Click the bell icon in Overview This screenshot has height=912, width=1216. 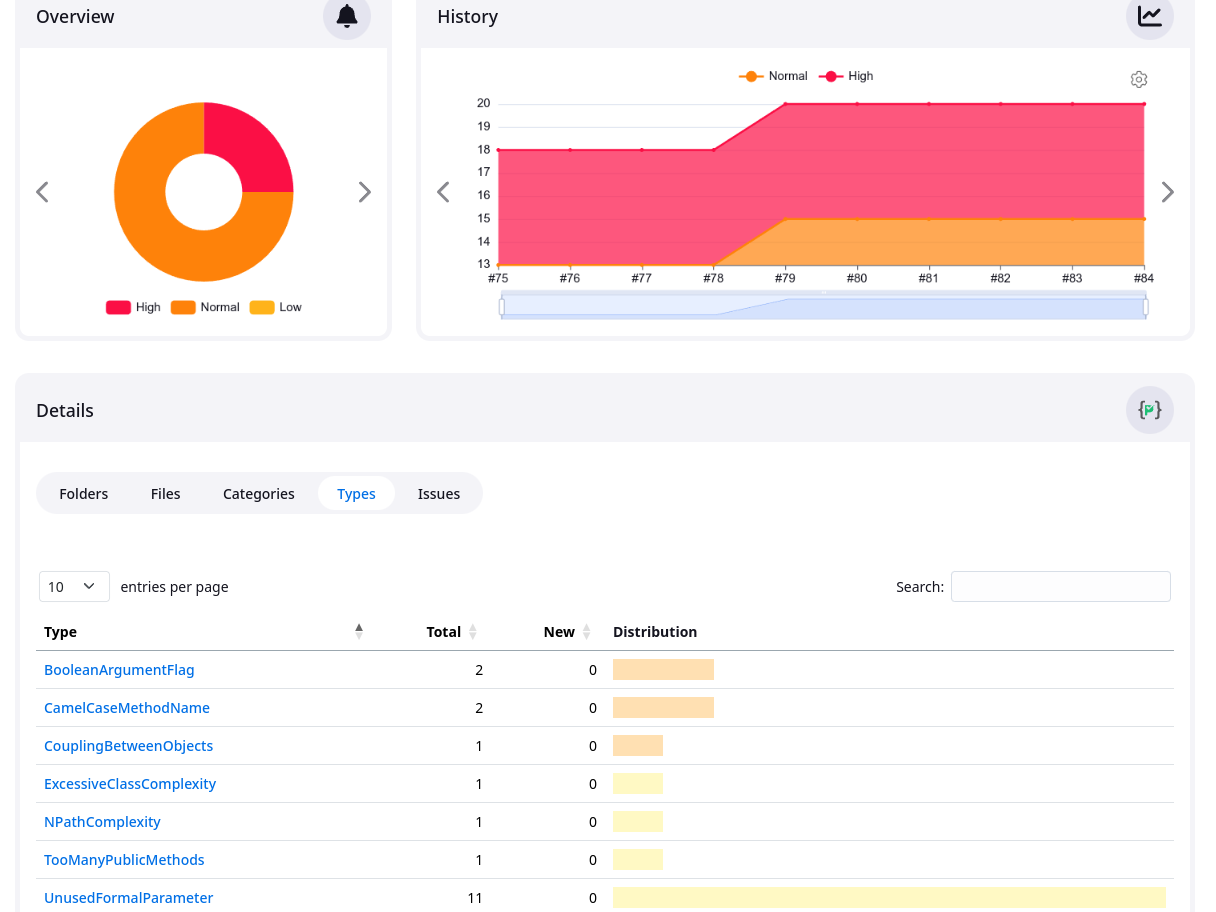(347, 16)
